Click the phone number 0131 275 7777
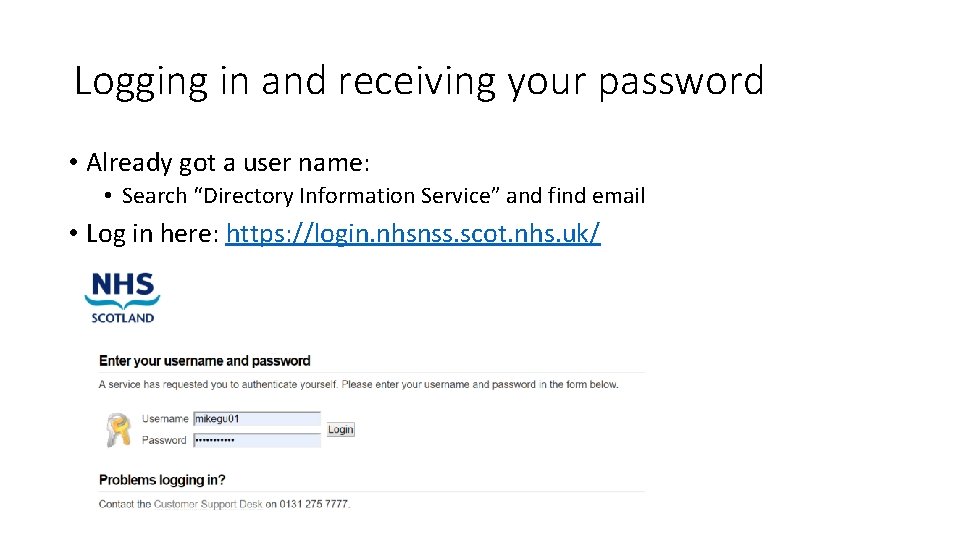This screenshot has width=960, height=540. (x=314, y=504)
